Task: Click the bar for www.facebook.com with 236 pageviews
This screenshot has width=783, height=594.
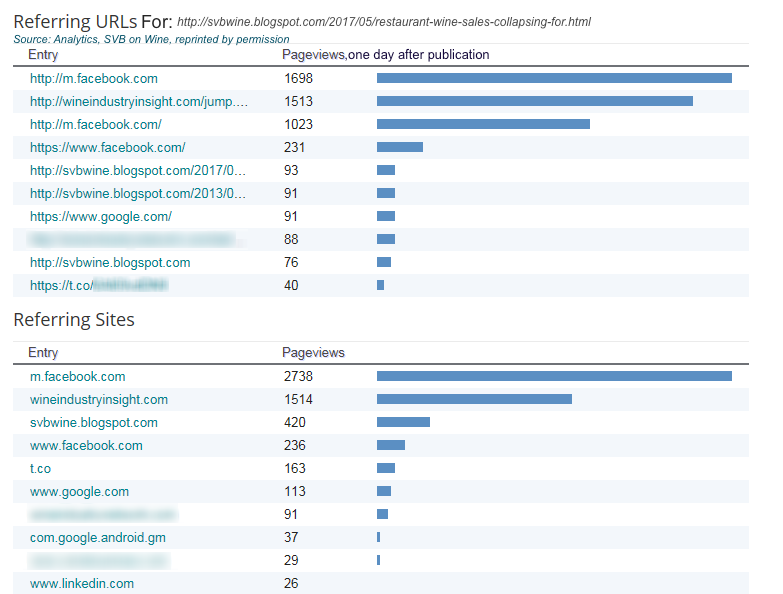Action: pyautogui.click(x=391, y=445)
